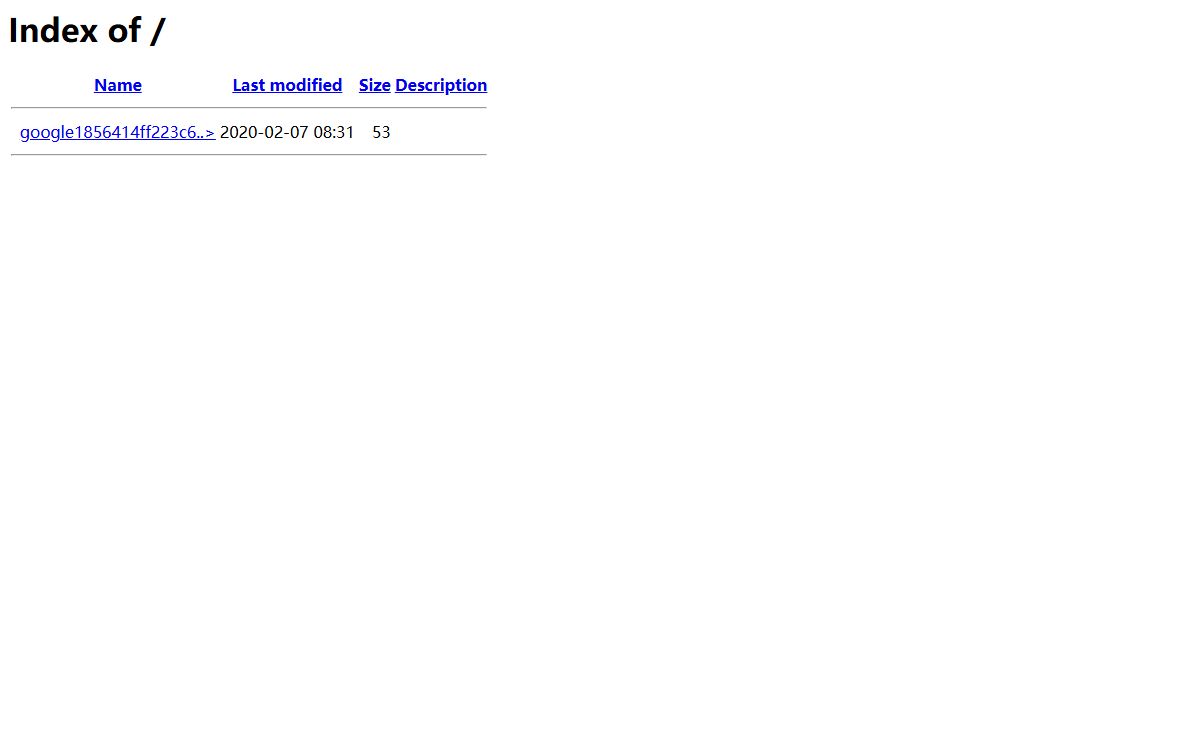This screenshot has width=1200, height=740.
Task: Click the file size value 53
Action: pyautogui.click(x=381, y=131)
